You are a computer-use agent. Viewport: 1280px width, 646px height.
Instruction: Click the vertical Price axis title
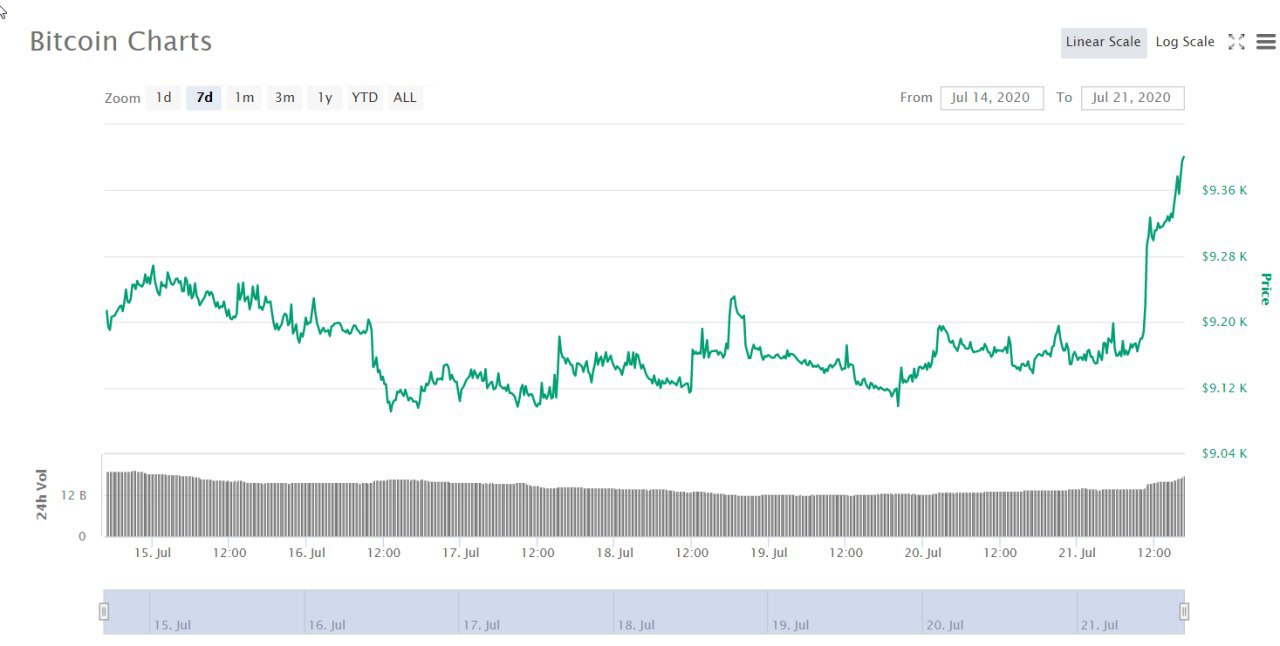point(1265,289)
